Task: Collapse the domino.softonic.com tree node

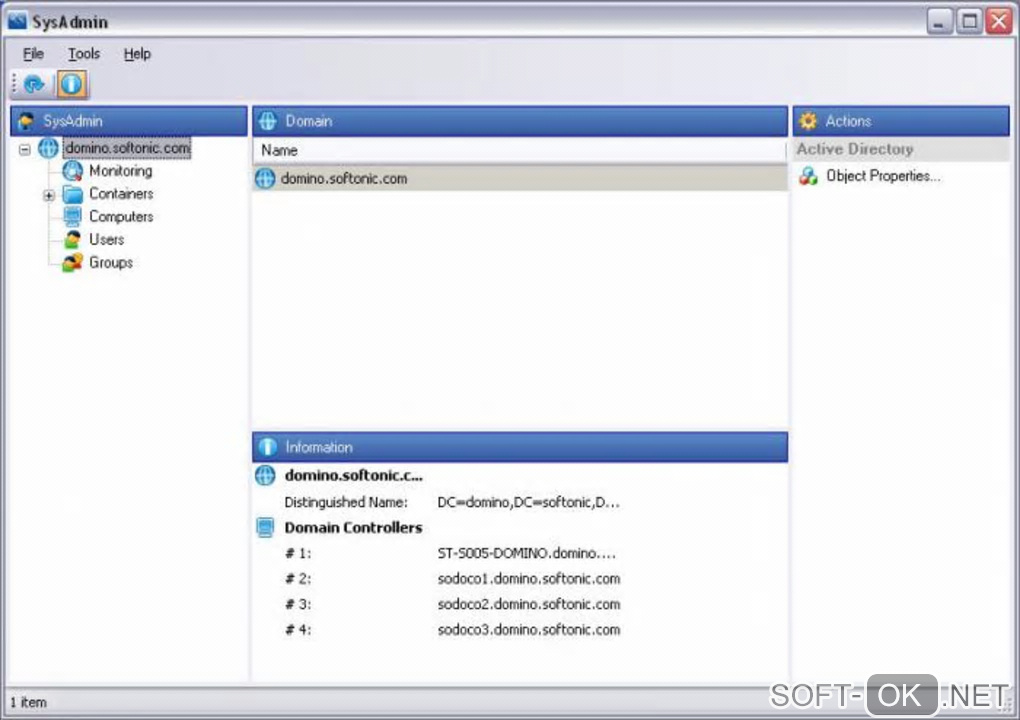Action: [25, 150]
